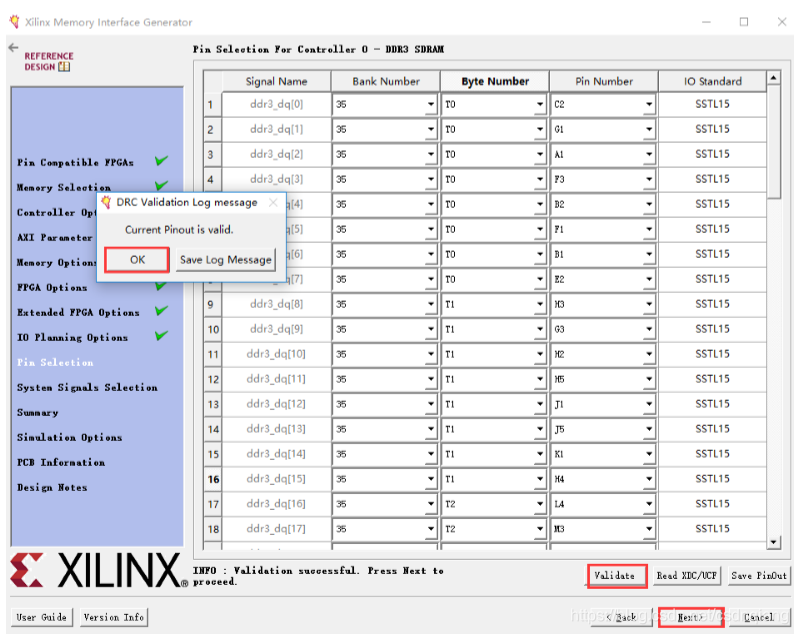
Task: Click Save PinOut button
Action: pyautogui.click(x=758, y=575)
